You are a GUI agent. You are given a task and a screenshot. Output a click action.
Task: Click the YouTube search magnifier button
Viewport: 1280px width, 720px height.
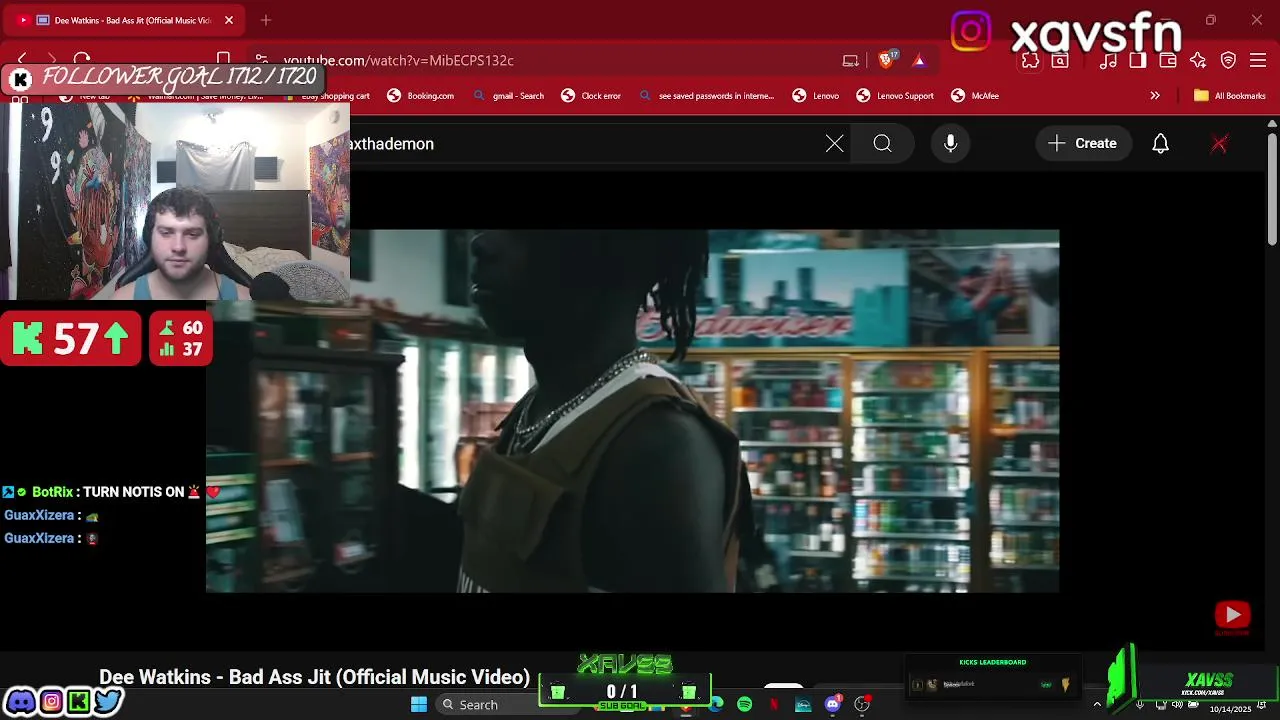click(x=883, y=144)
